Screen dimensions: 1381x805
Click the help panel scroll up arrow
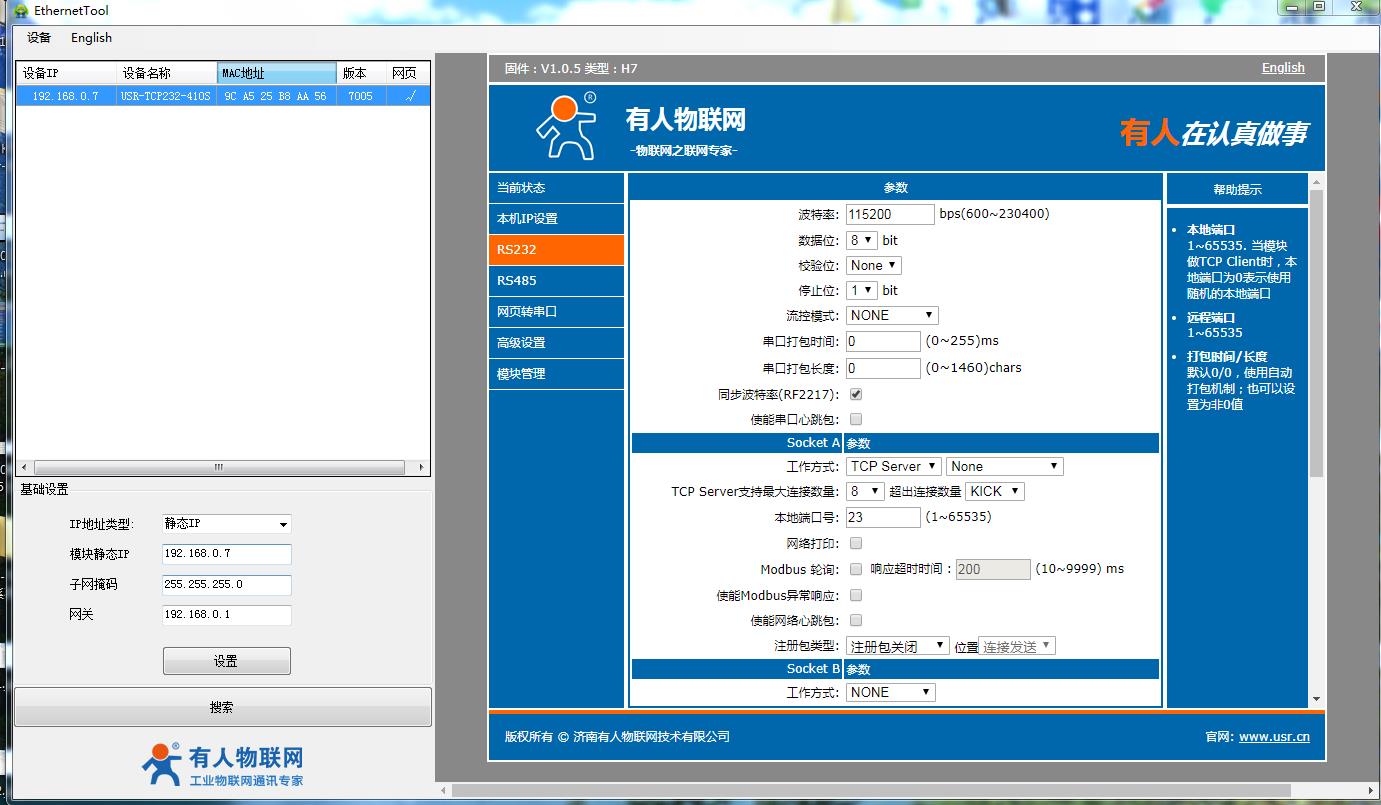[1316, 182]
